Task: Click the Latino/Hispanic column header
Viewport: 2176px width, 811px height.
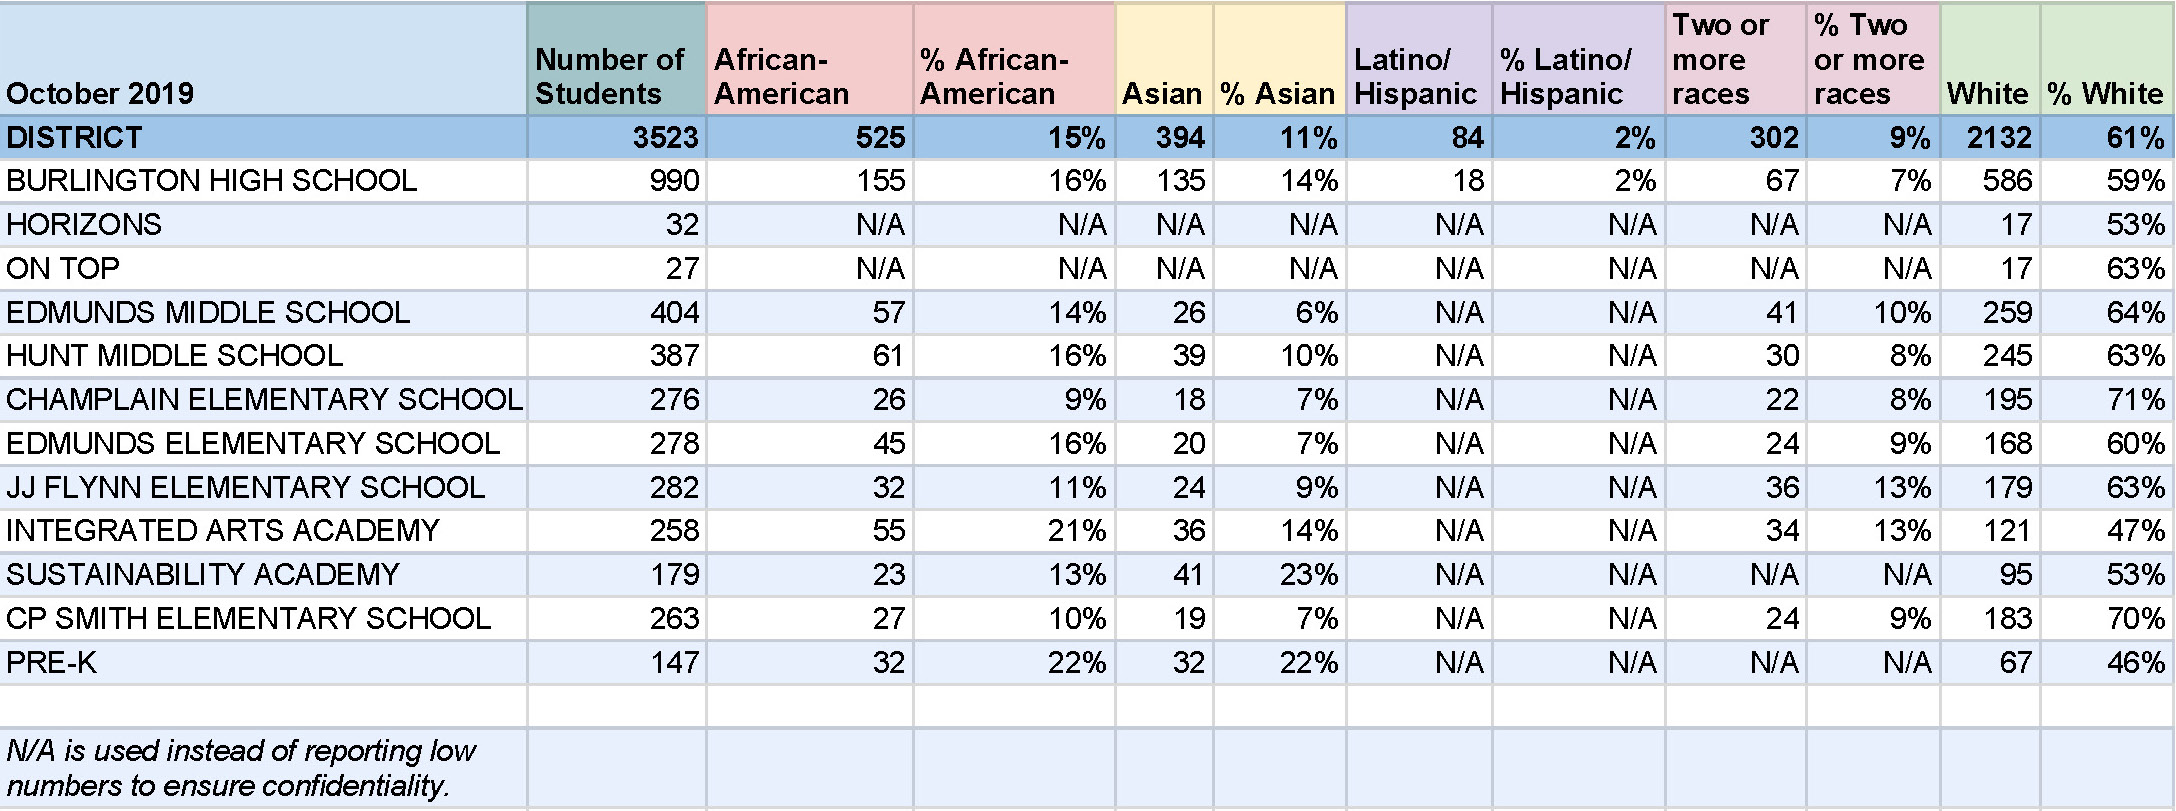Action: (x=1419, y=60)
